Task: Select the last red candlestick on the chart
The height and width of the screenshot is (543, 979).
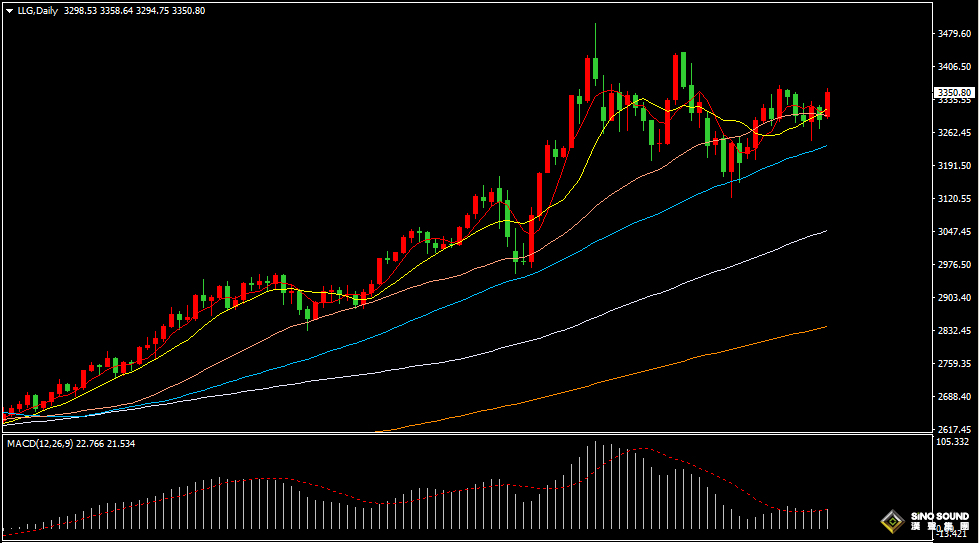Action: pyautogui.click(x=827, y=104)
